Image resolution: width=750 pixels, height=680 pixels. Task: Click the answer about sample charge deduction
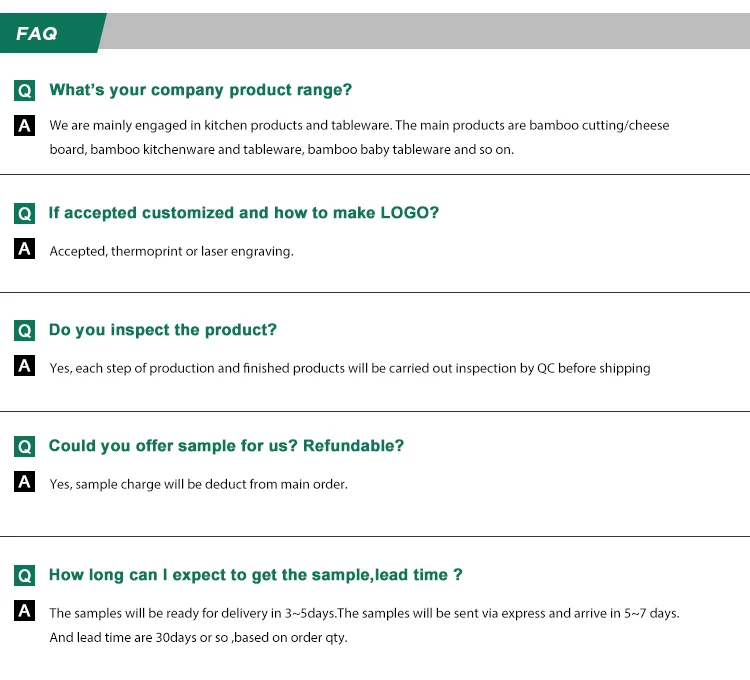click(199, 484)
